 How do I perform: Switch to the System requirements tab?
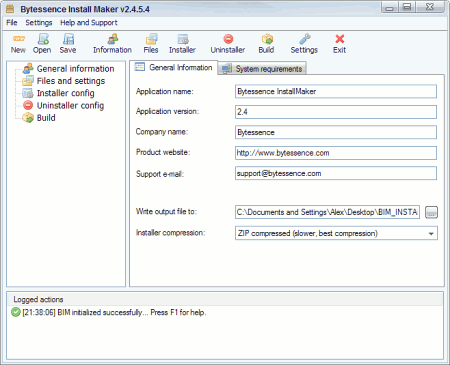[262, 69]
